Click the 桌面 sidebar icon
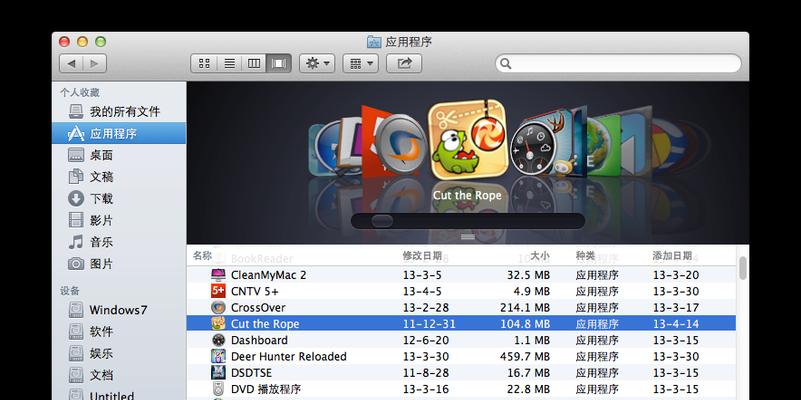The width and height of the screenshot is (801, 400). click(76, 155)
